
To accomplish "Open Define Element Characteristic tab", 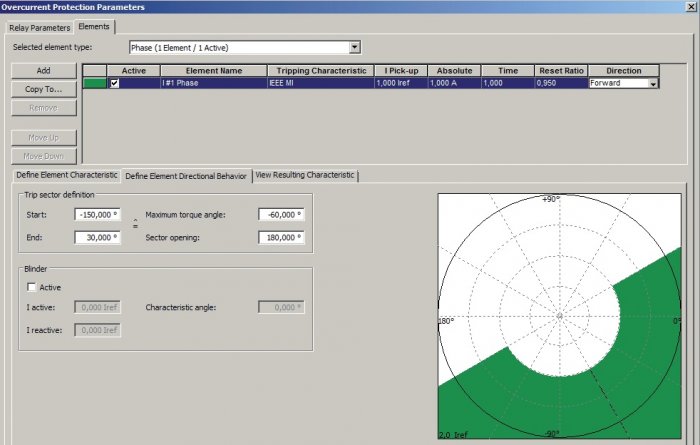I will click(67, 175).
